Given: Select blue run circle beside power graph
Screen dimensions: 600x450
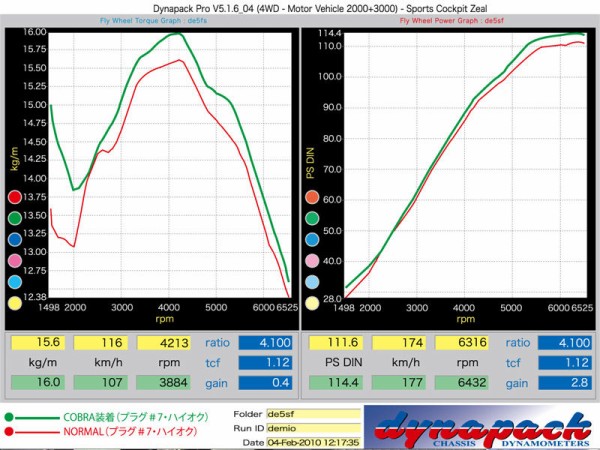Looking at the screenshot, I should (312, 238).
